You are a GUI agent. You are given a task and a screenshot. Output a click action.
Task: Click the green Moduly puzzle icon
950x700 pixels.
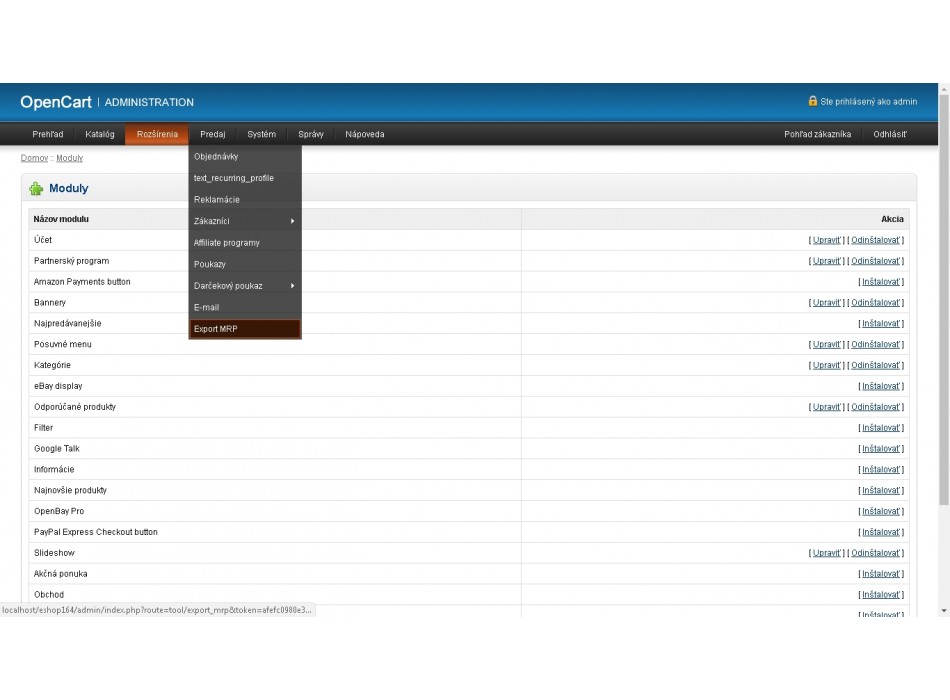(x=36, y=188)
